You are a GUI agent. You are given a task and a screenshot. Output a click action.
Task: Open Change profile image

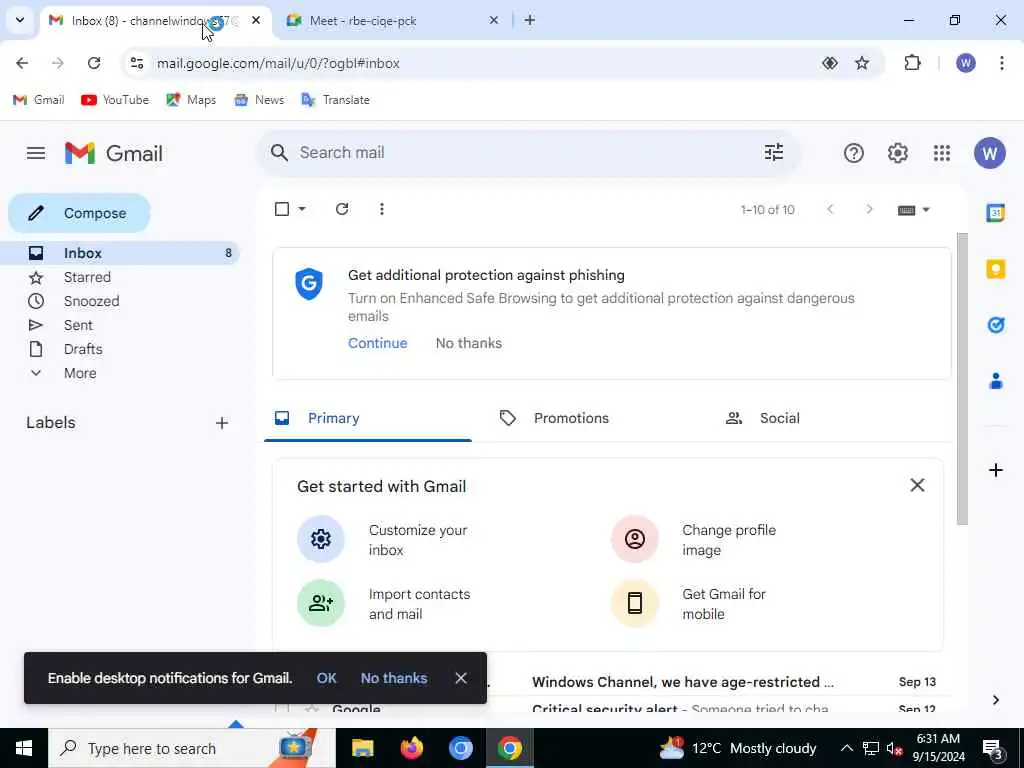(699, 539)
